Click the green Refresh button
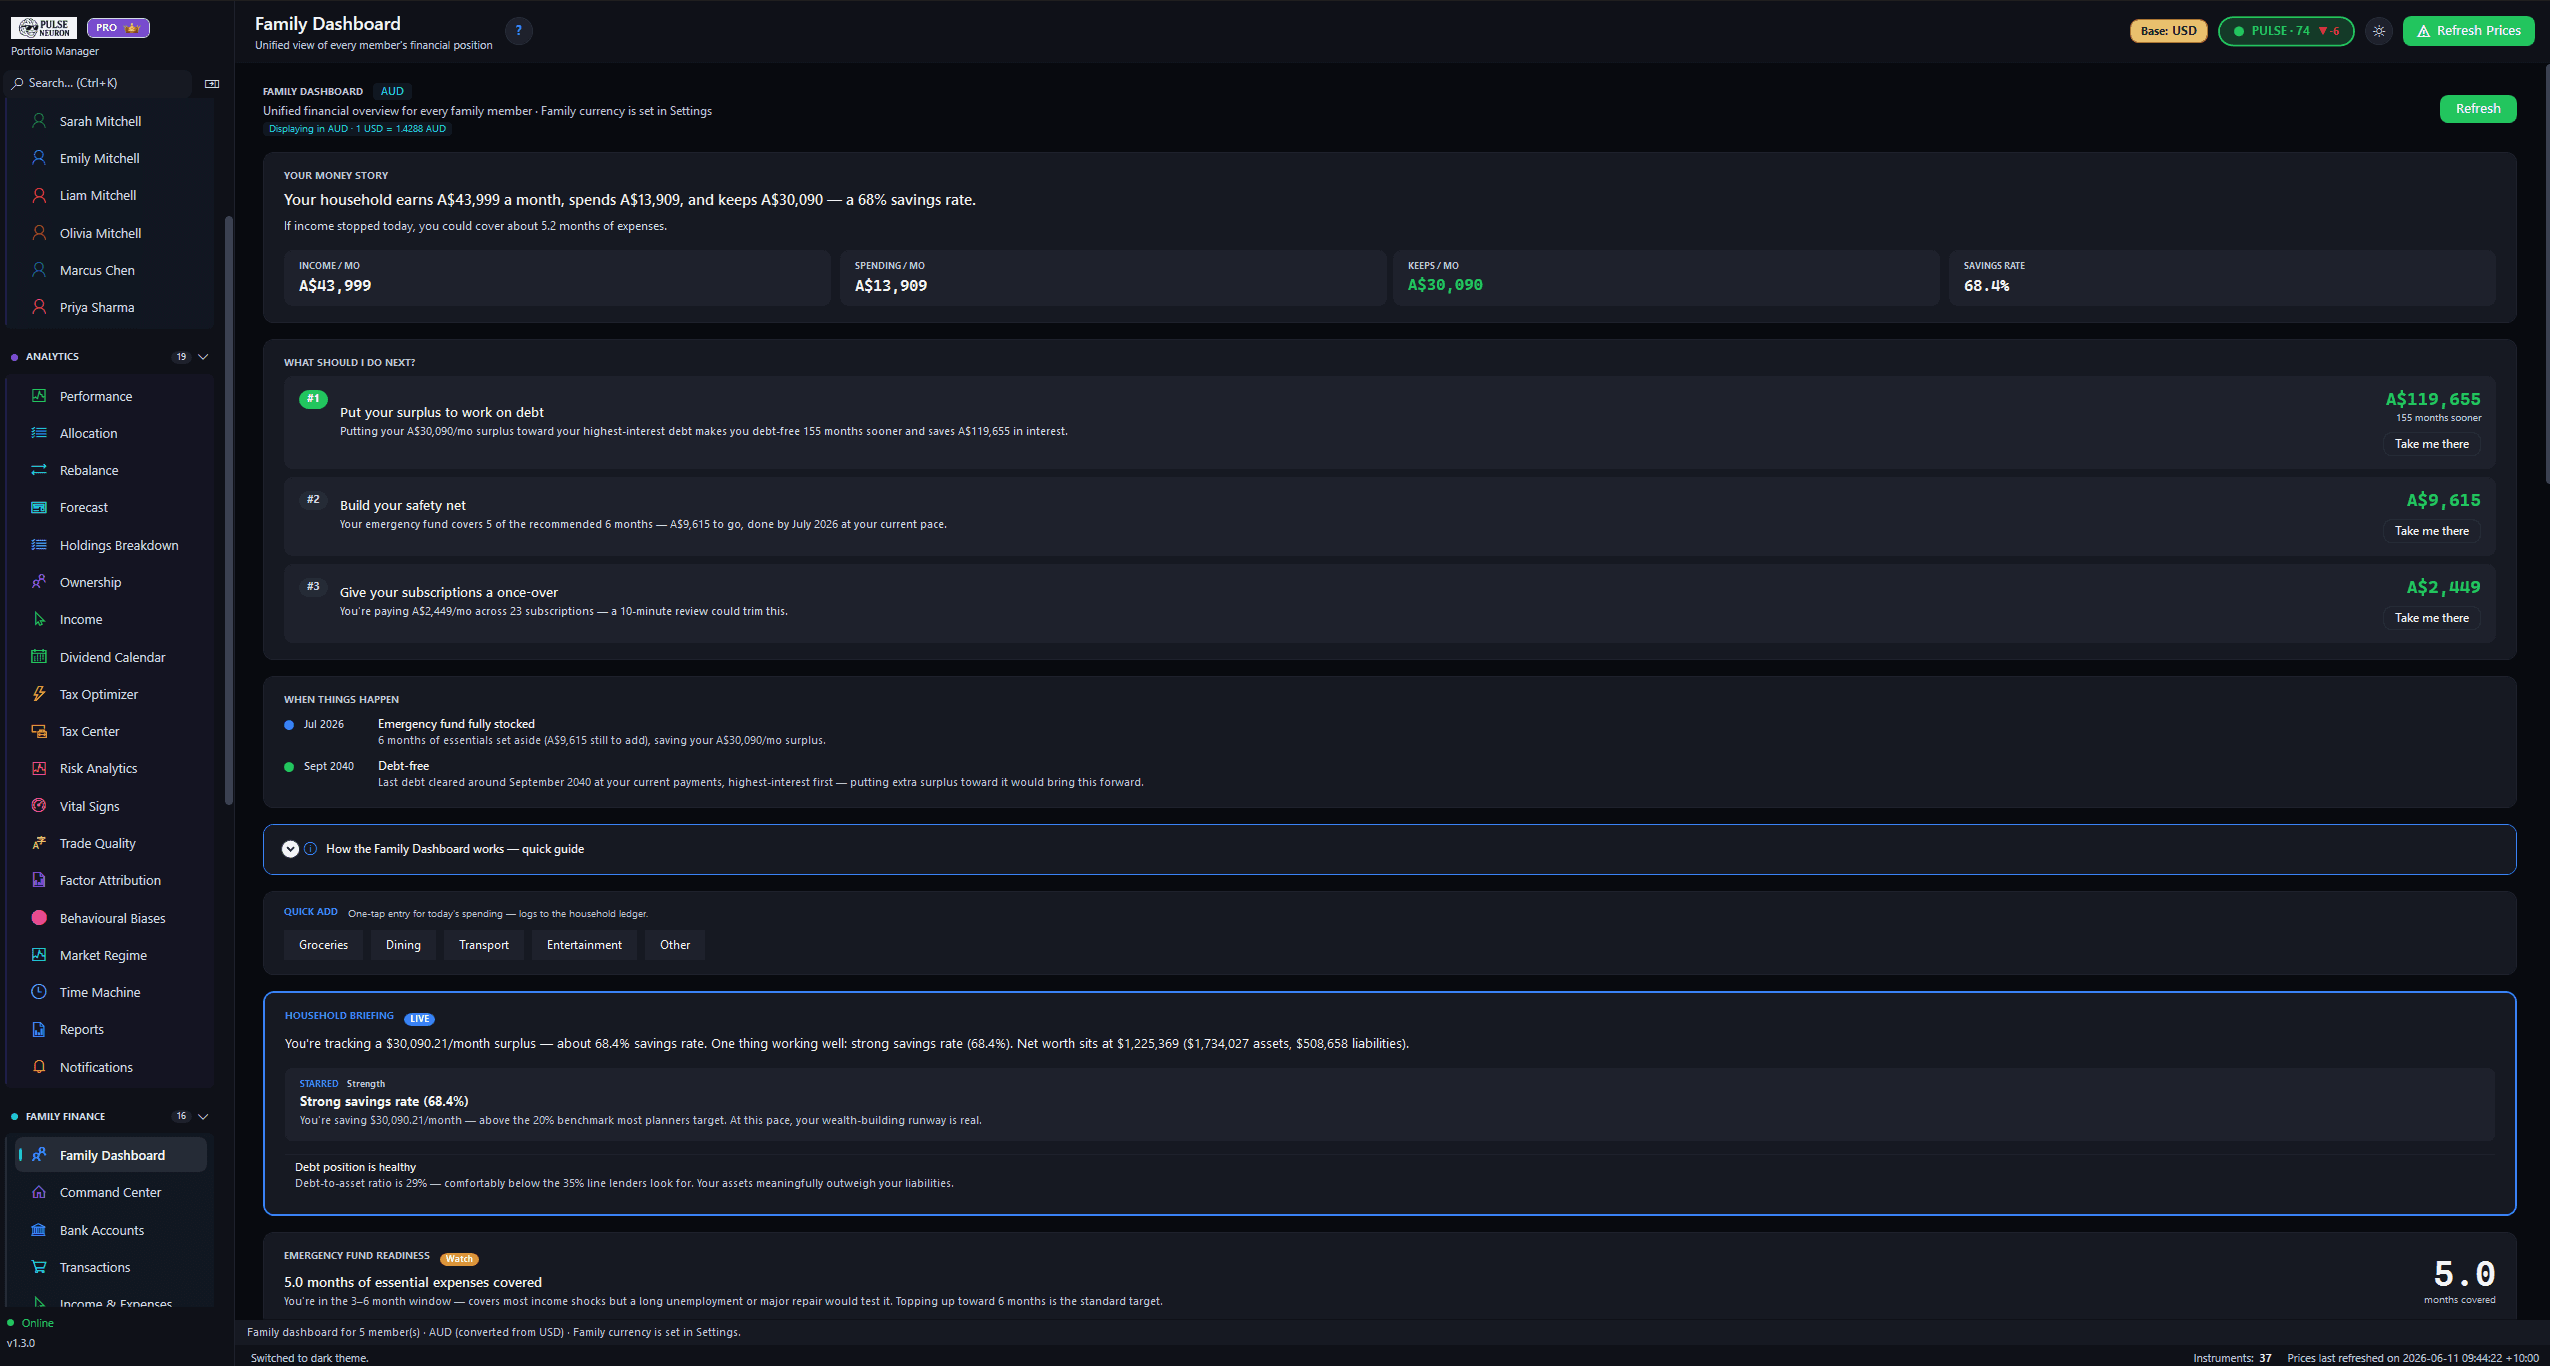 (2478, 109)
